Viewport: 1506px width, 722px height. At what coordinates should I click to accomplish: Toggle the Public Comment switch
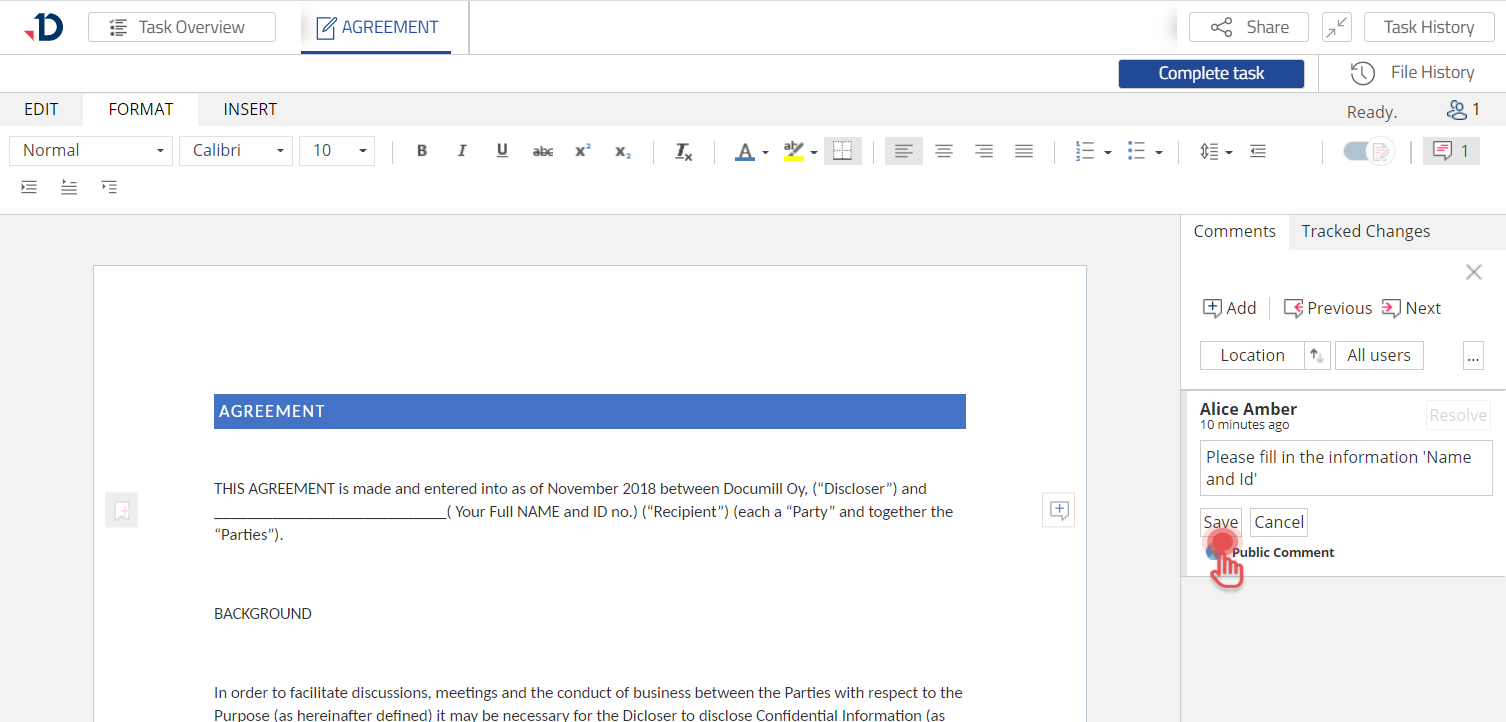(1216, 552)
